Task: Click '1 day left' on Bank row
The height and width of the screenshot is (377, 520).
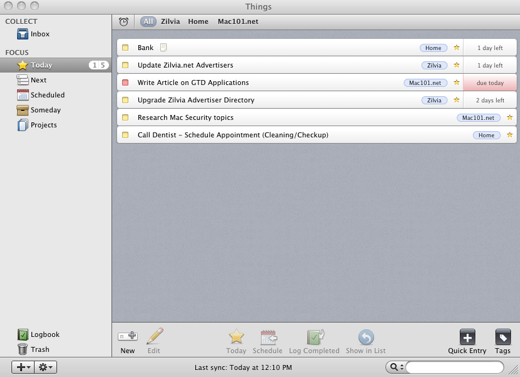Action: click(x=490, y=48)
